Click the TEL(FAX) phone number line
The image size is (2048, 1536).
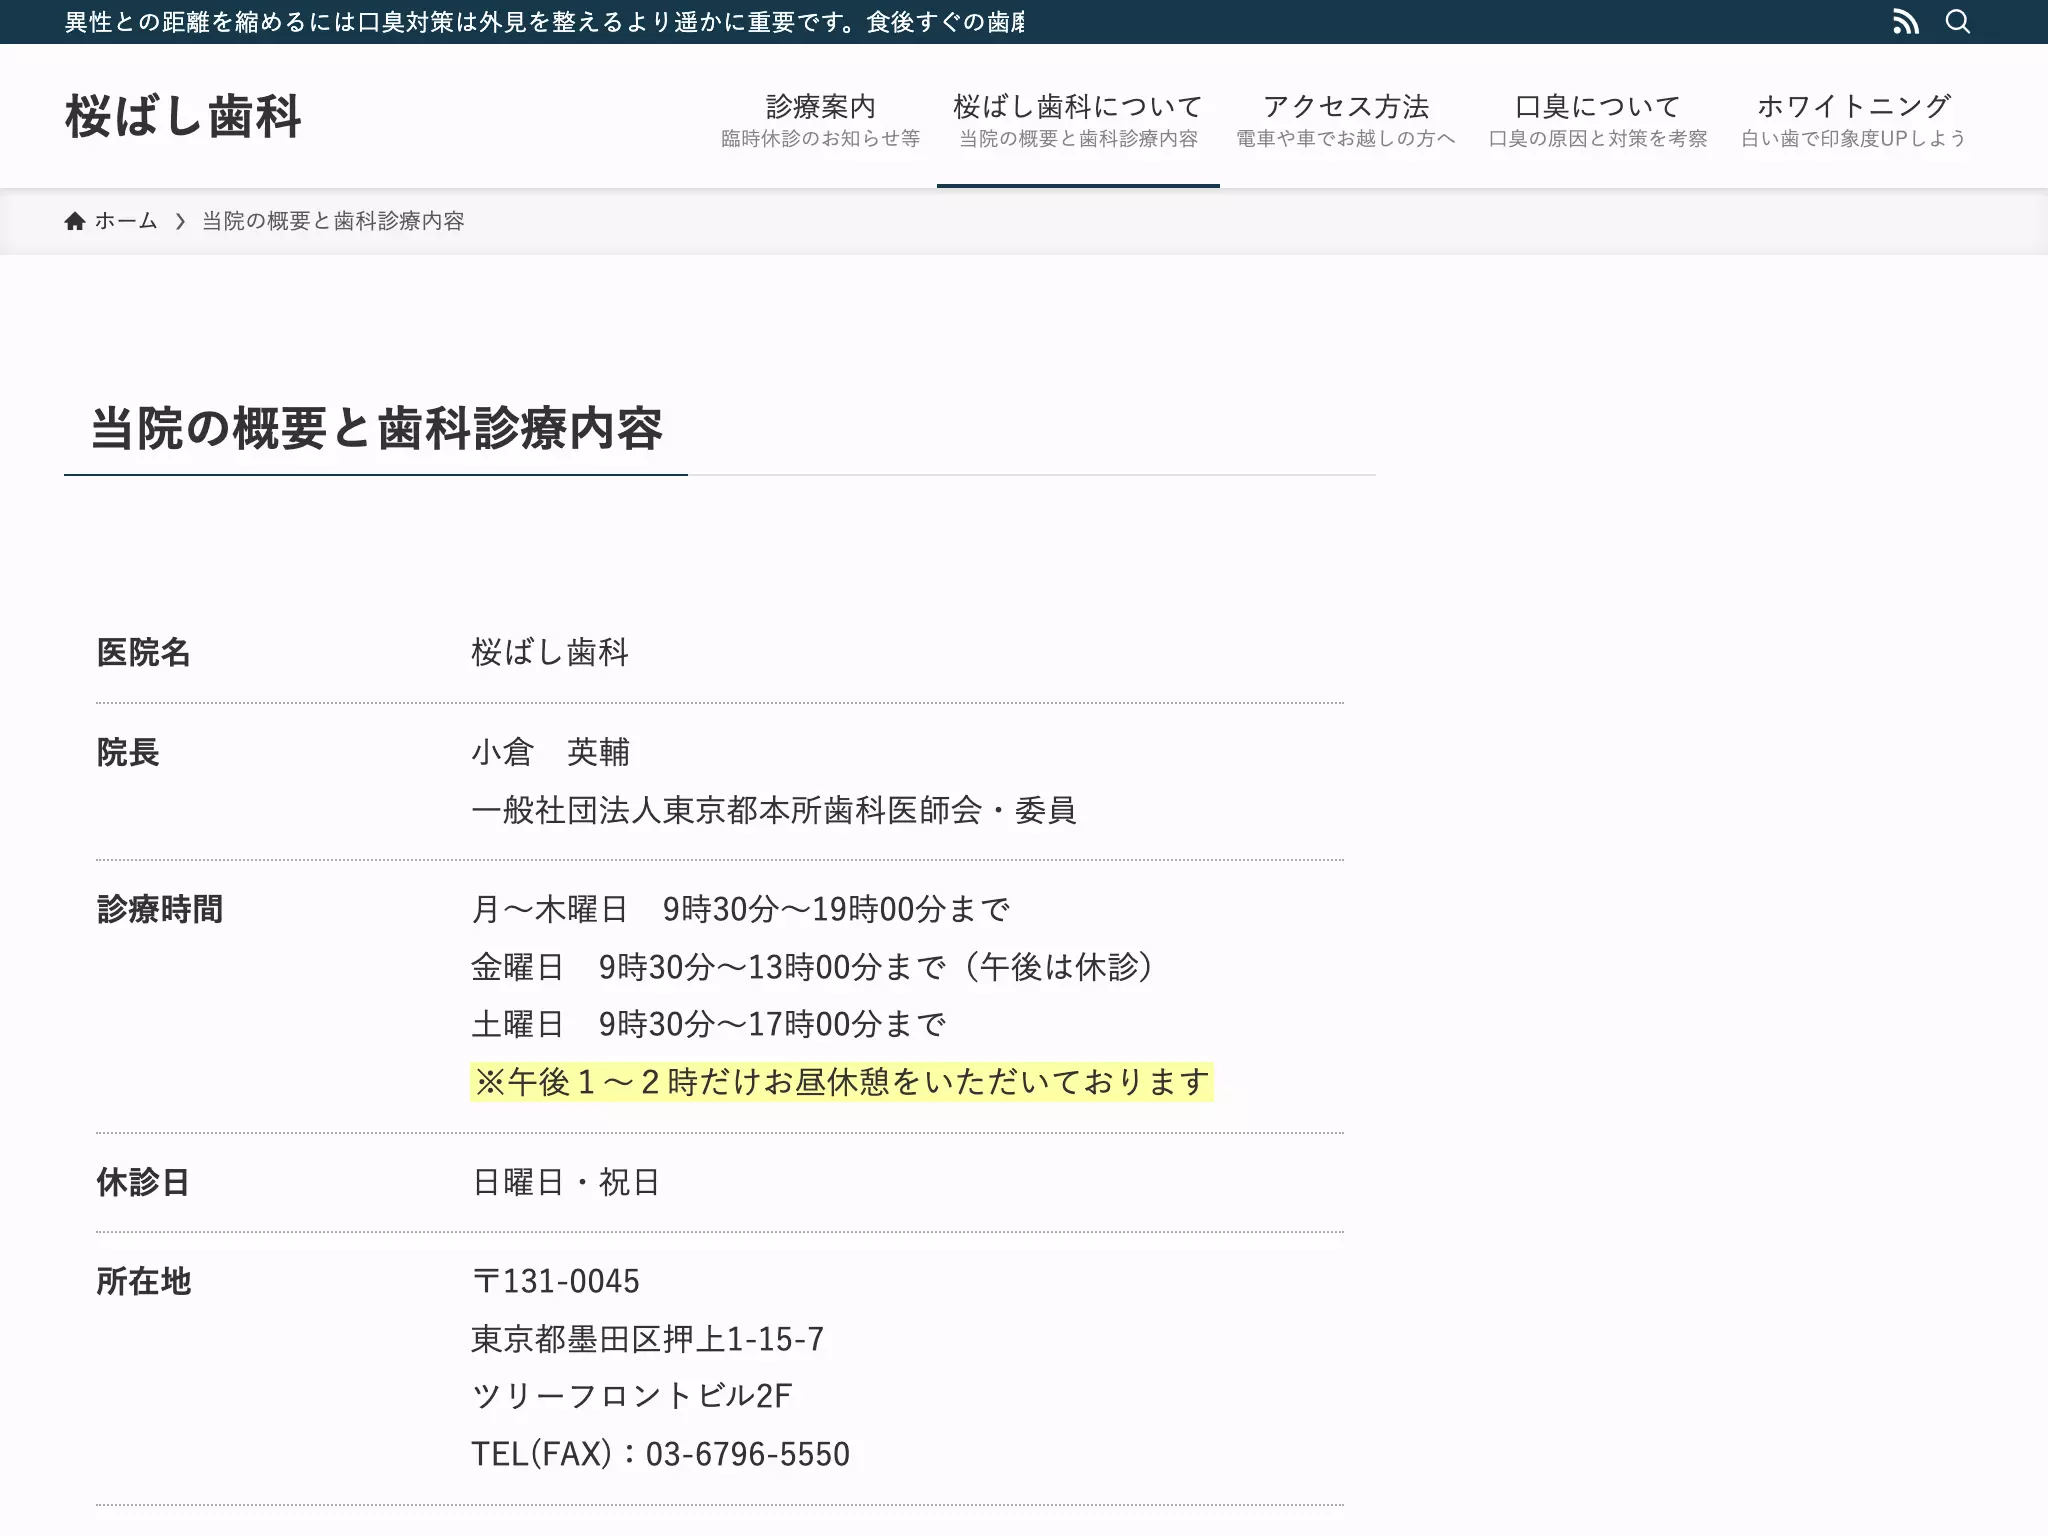click(661, 1454)
